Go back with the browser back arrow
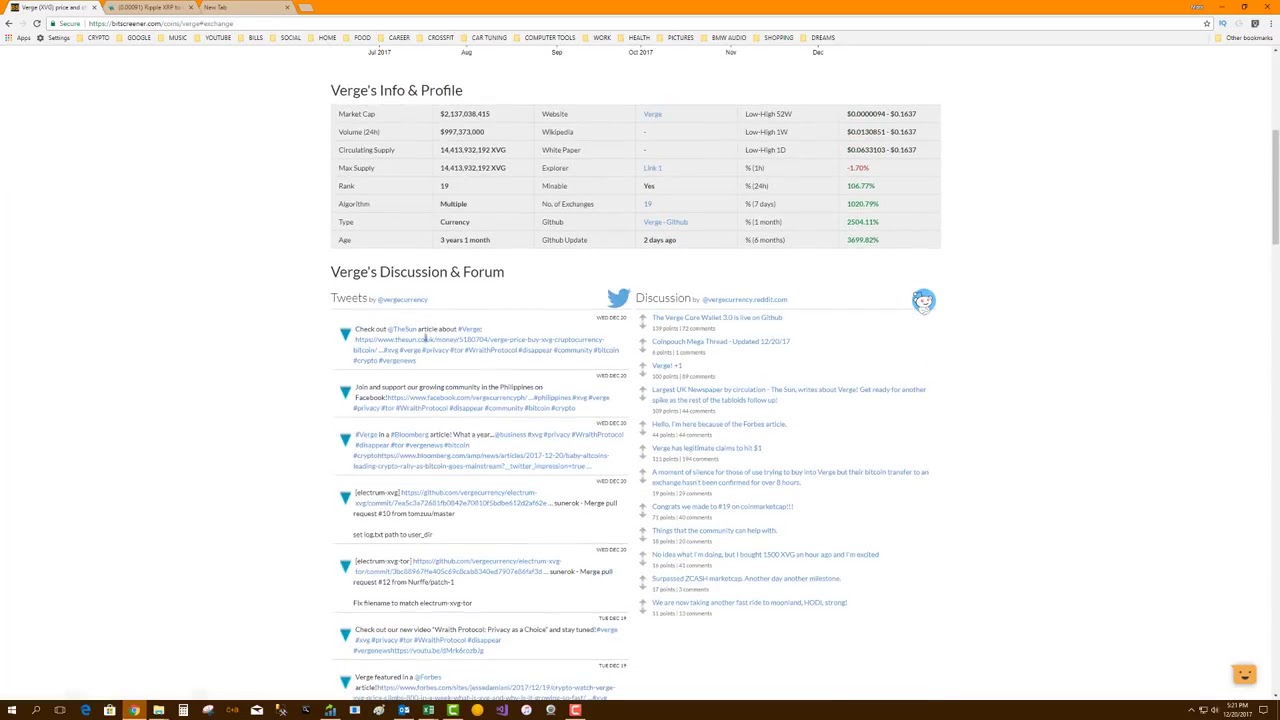The image size is (1280, 720). tap(9, 23)
